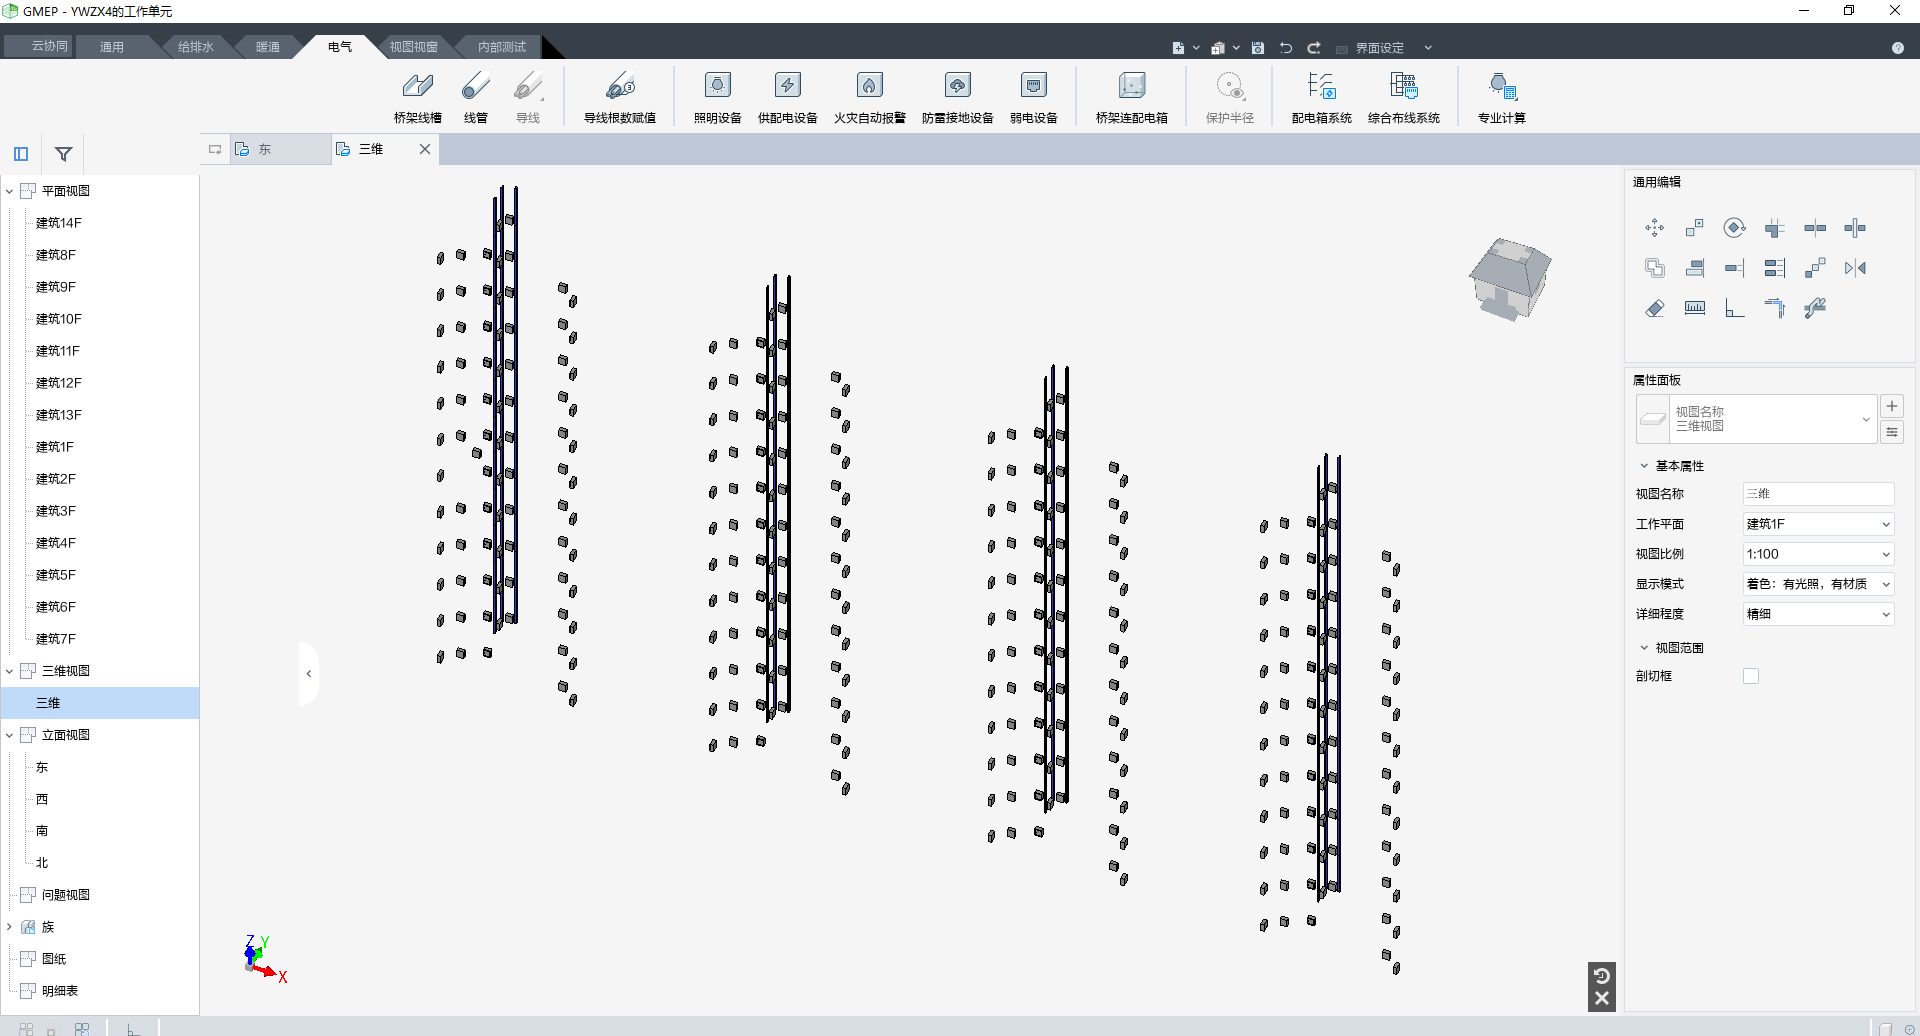Select the ruler measure tool
The image size is (1920, 1036).
pos(1694,308)
